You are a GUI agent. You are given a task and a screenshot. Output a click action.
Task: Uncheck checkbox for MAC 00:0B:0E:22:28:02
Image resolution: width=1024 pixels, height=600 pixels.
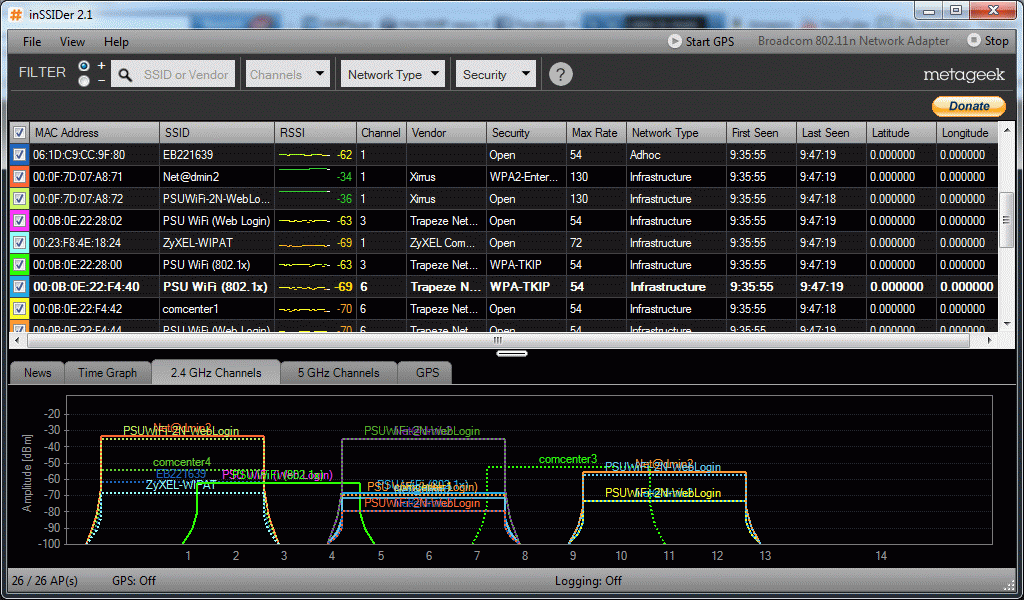click(20, 221)
